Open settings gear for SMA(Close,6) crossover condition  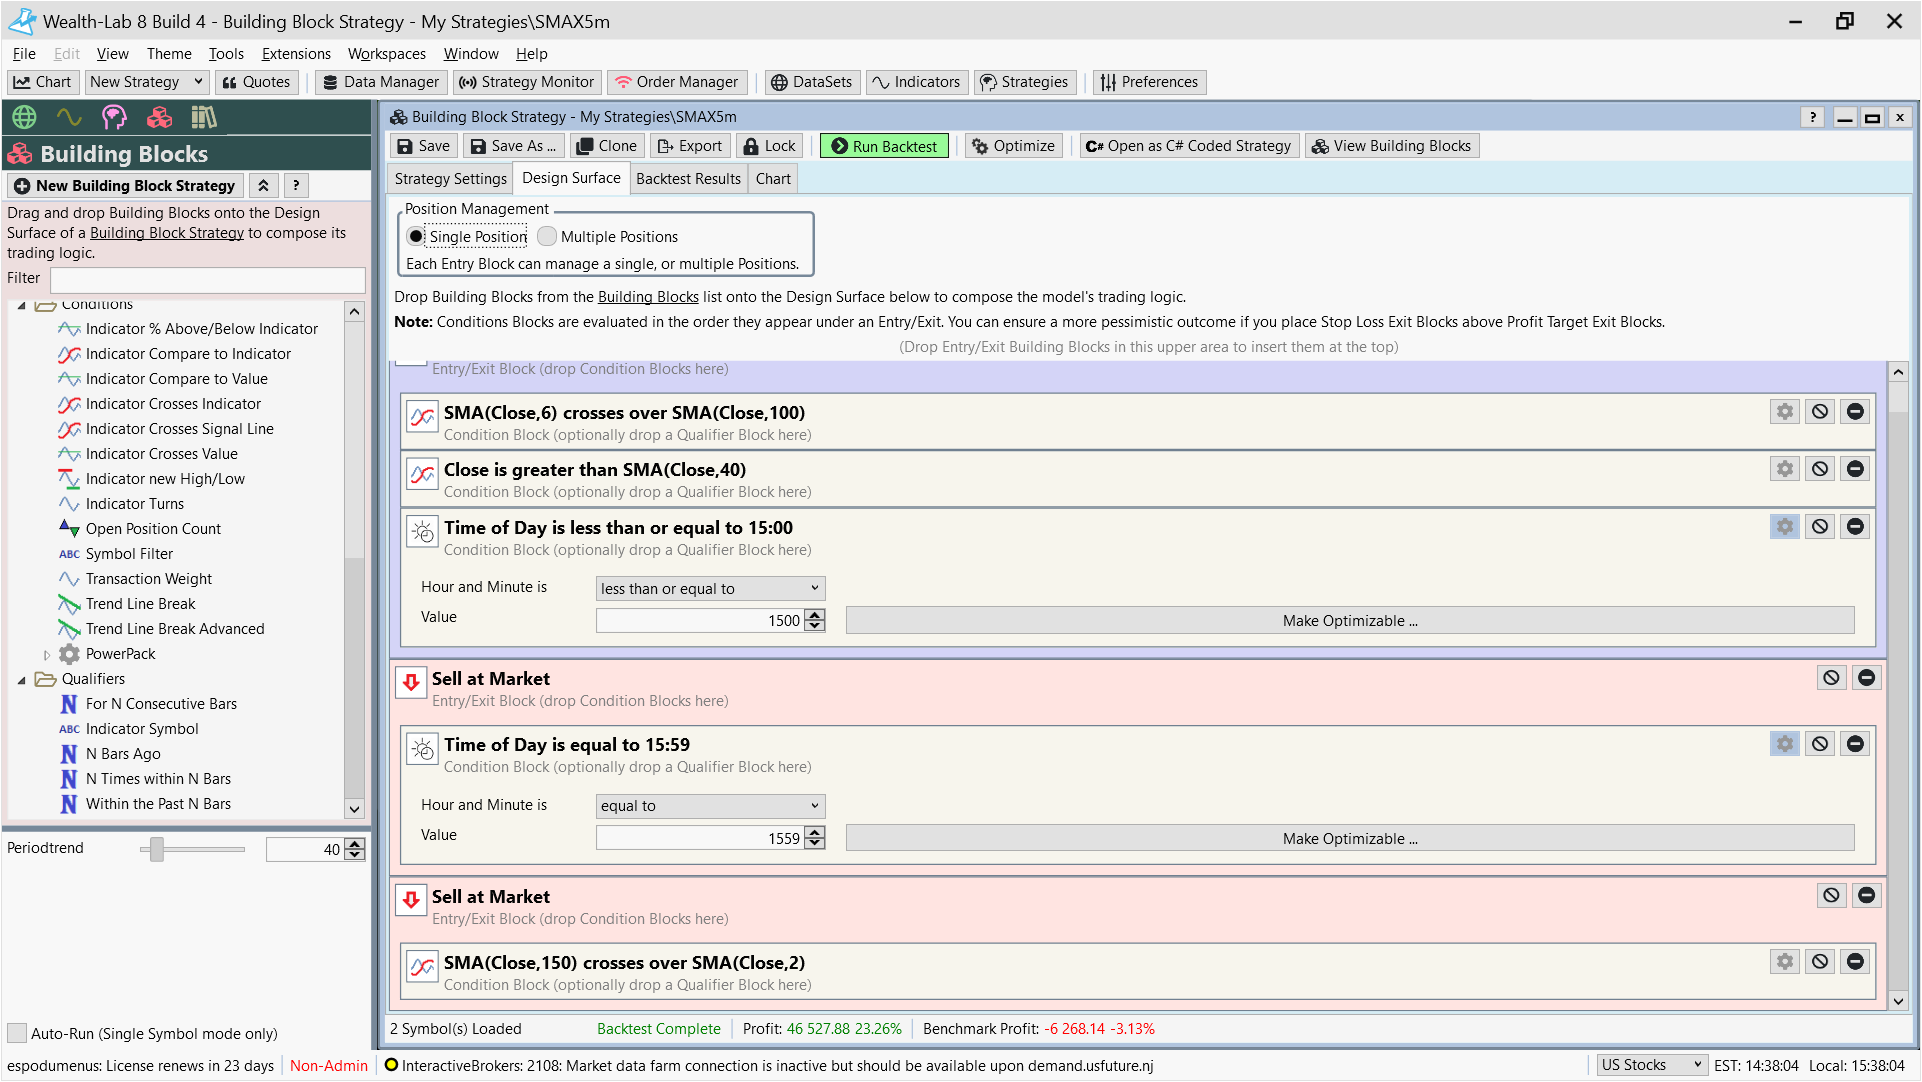[1784, 412]
